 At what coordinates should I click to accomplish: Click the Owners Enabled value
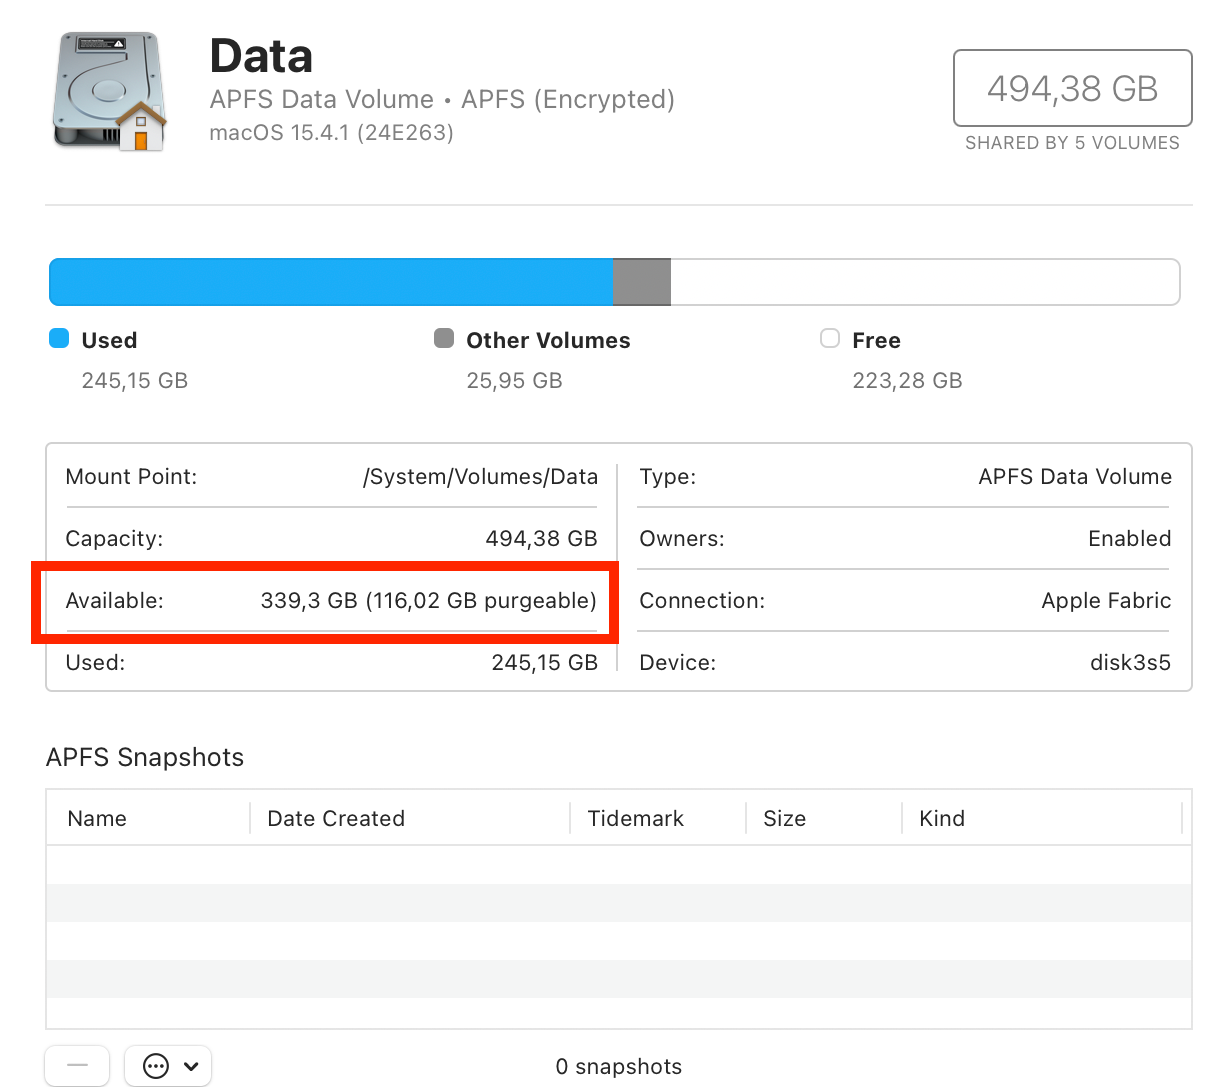tap(1130, 539)
